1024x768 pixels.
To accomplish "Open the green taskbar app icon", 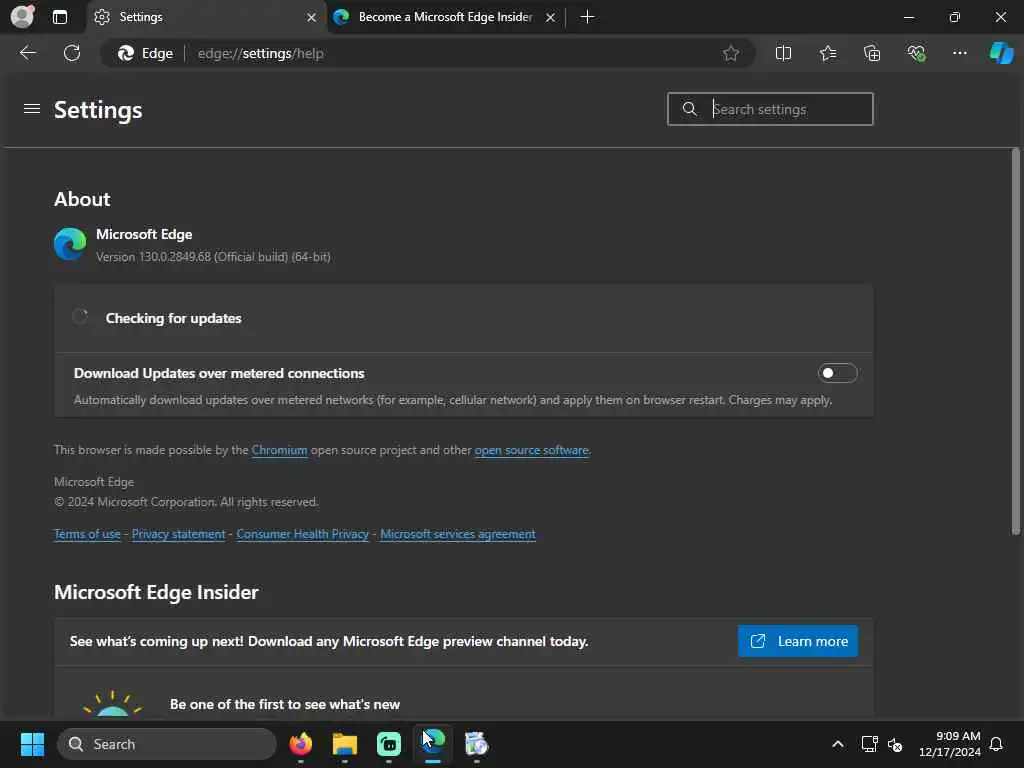I will (389, 744).
